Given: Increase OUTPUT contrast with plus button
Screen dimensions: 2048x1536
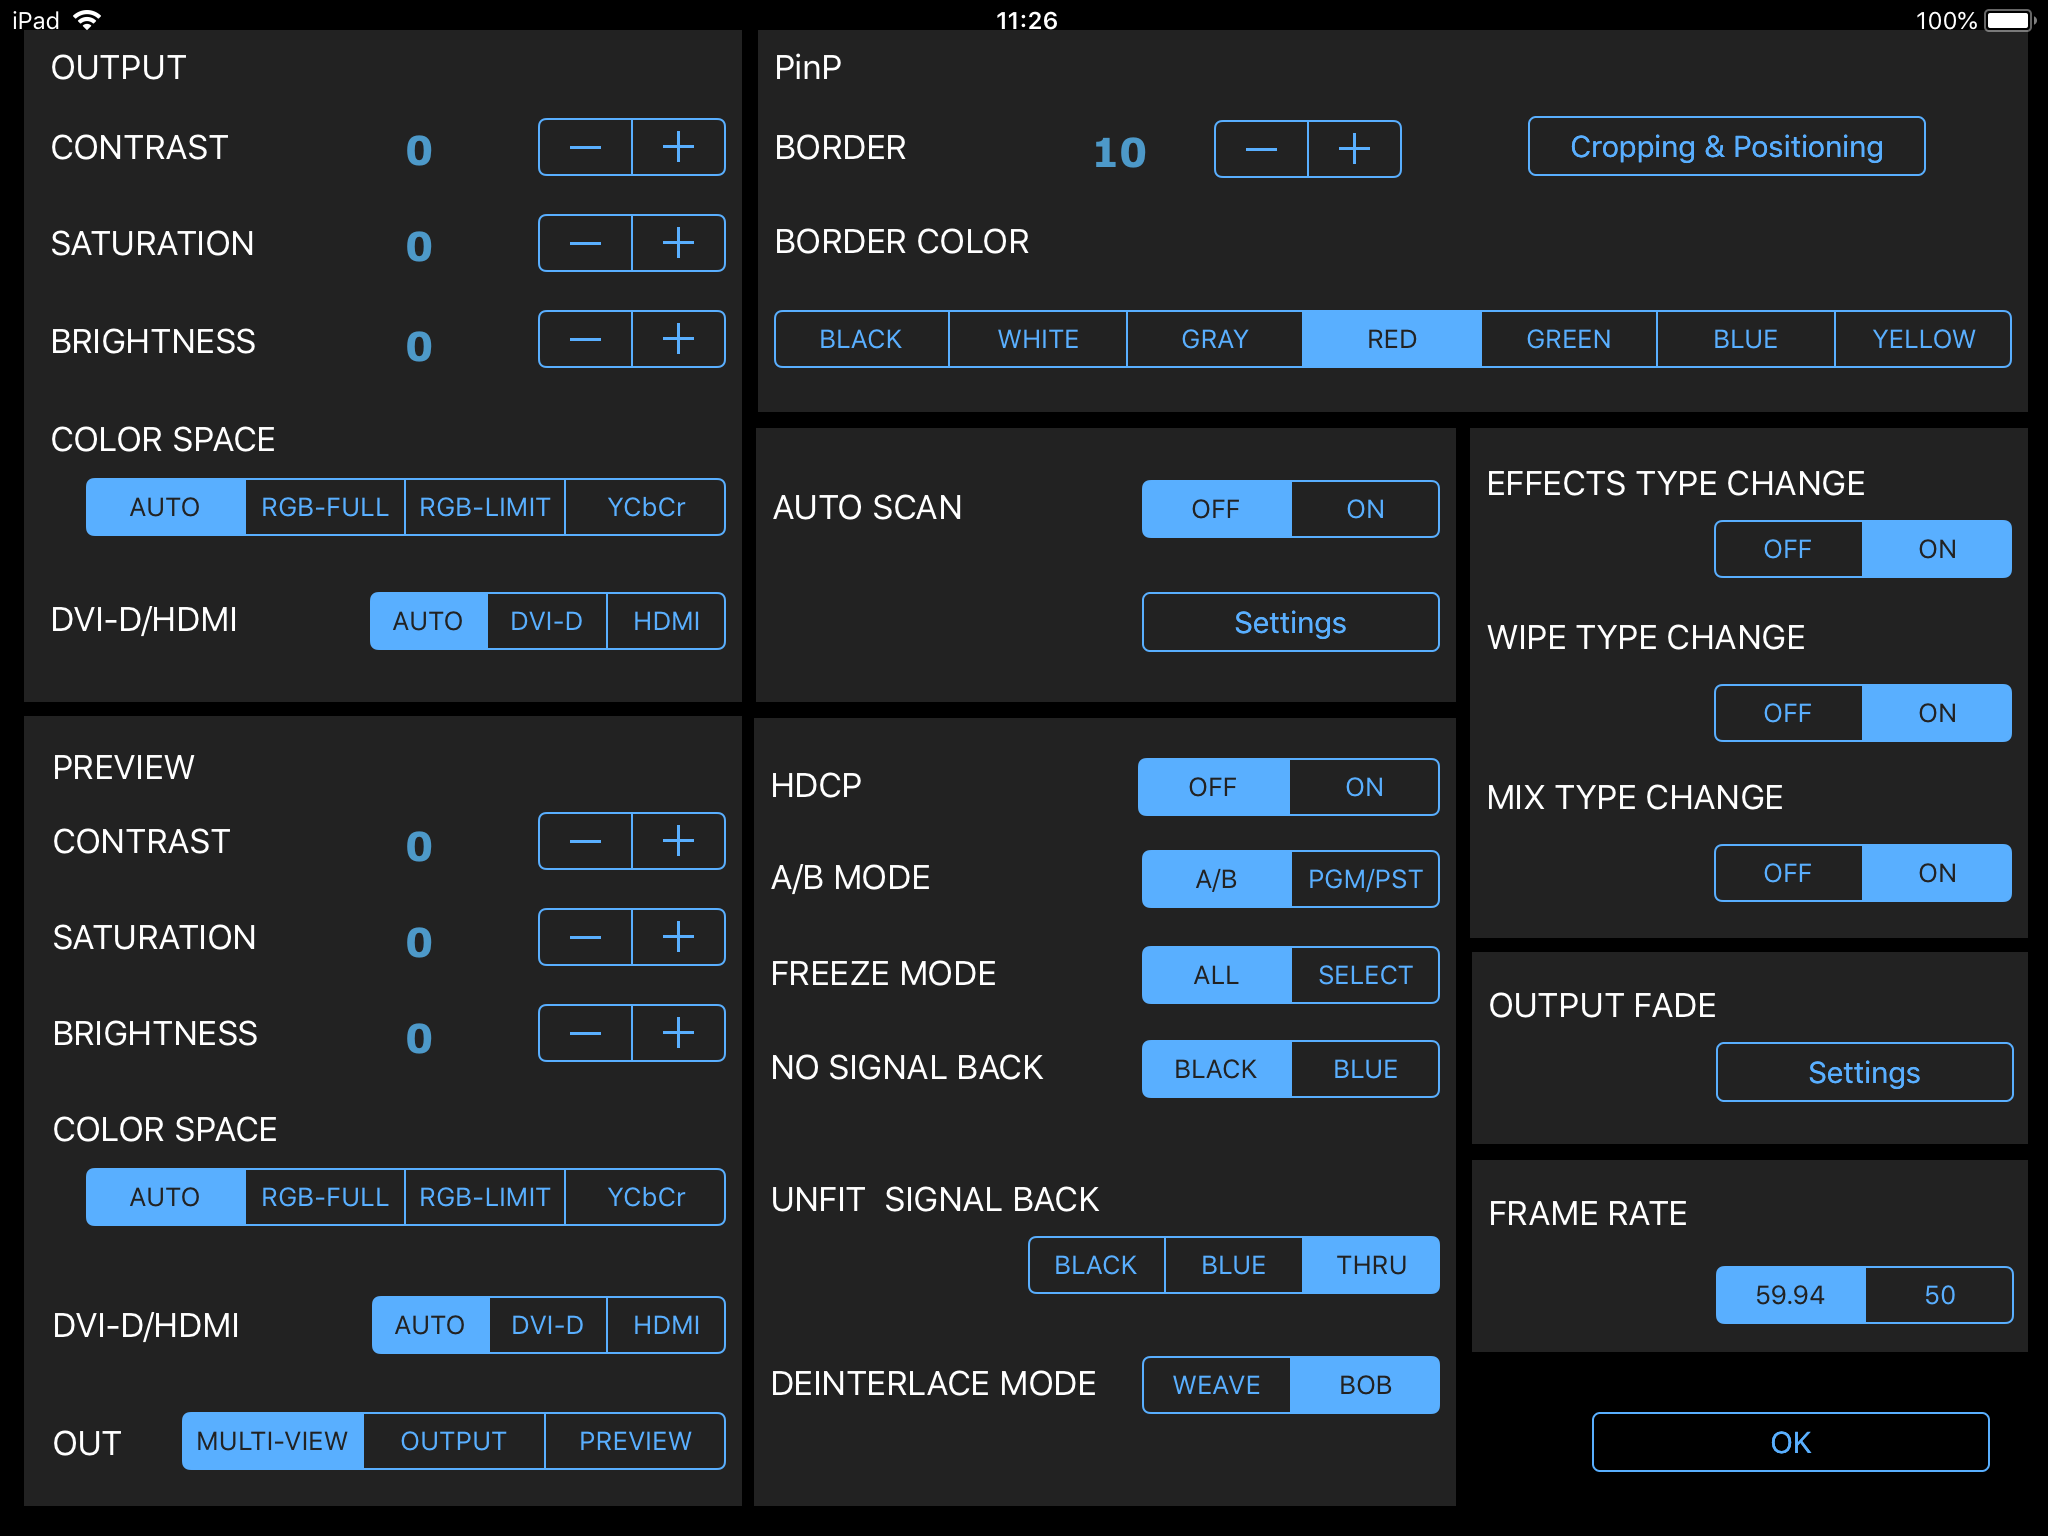Looking at the screenshot, I should 678,148.
